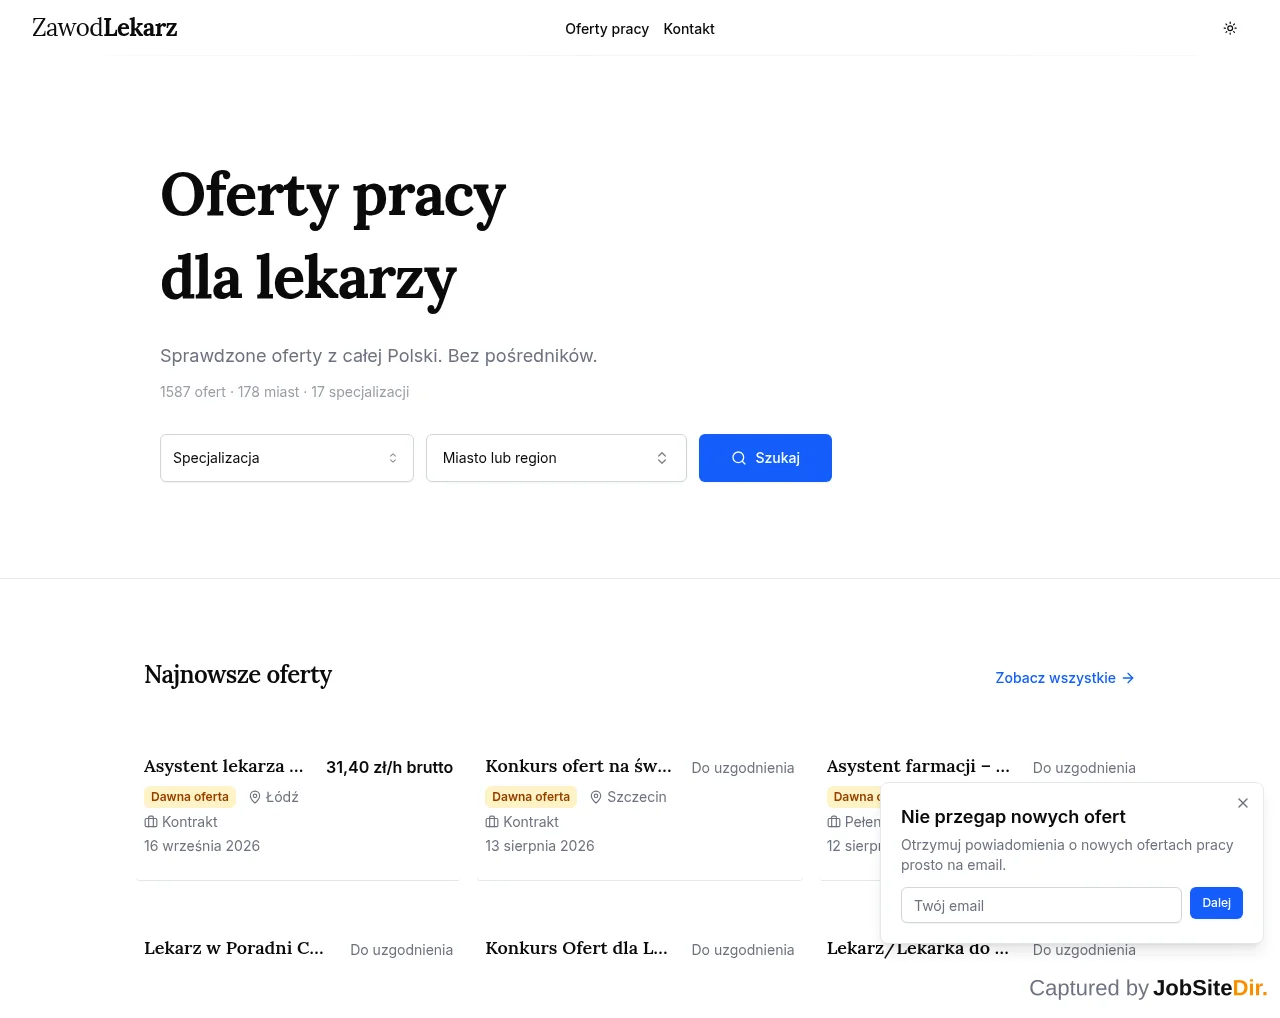Toggle the light/dark theme sun icon
This screenshot has width=1280, height=1018.
tap(1230, 28)
